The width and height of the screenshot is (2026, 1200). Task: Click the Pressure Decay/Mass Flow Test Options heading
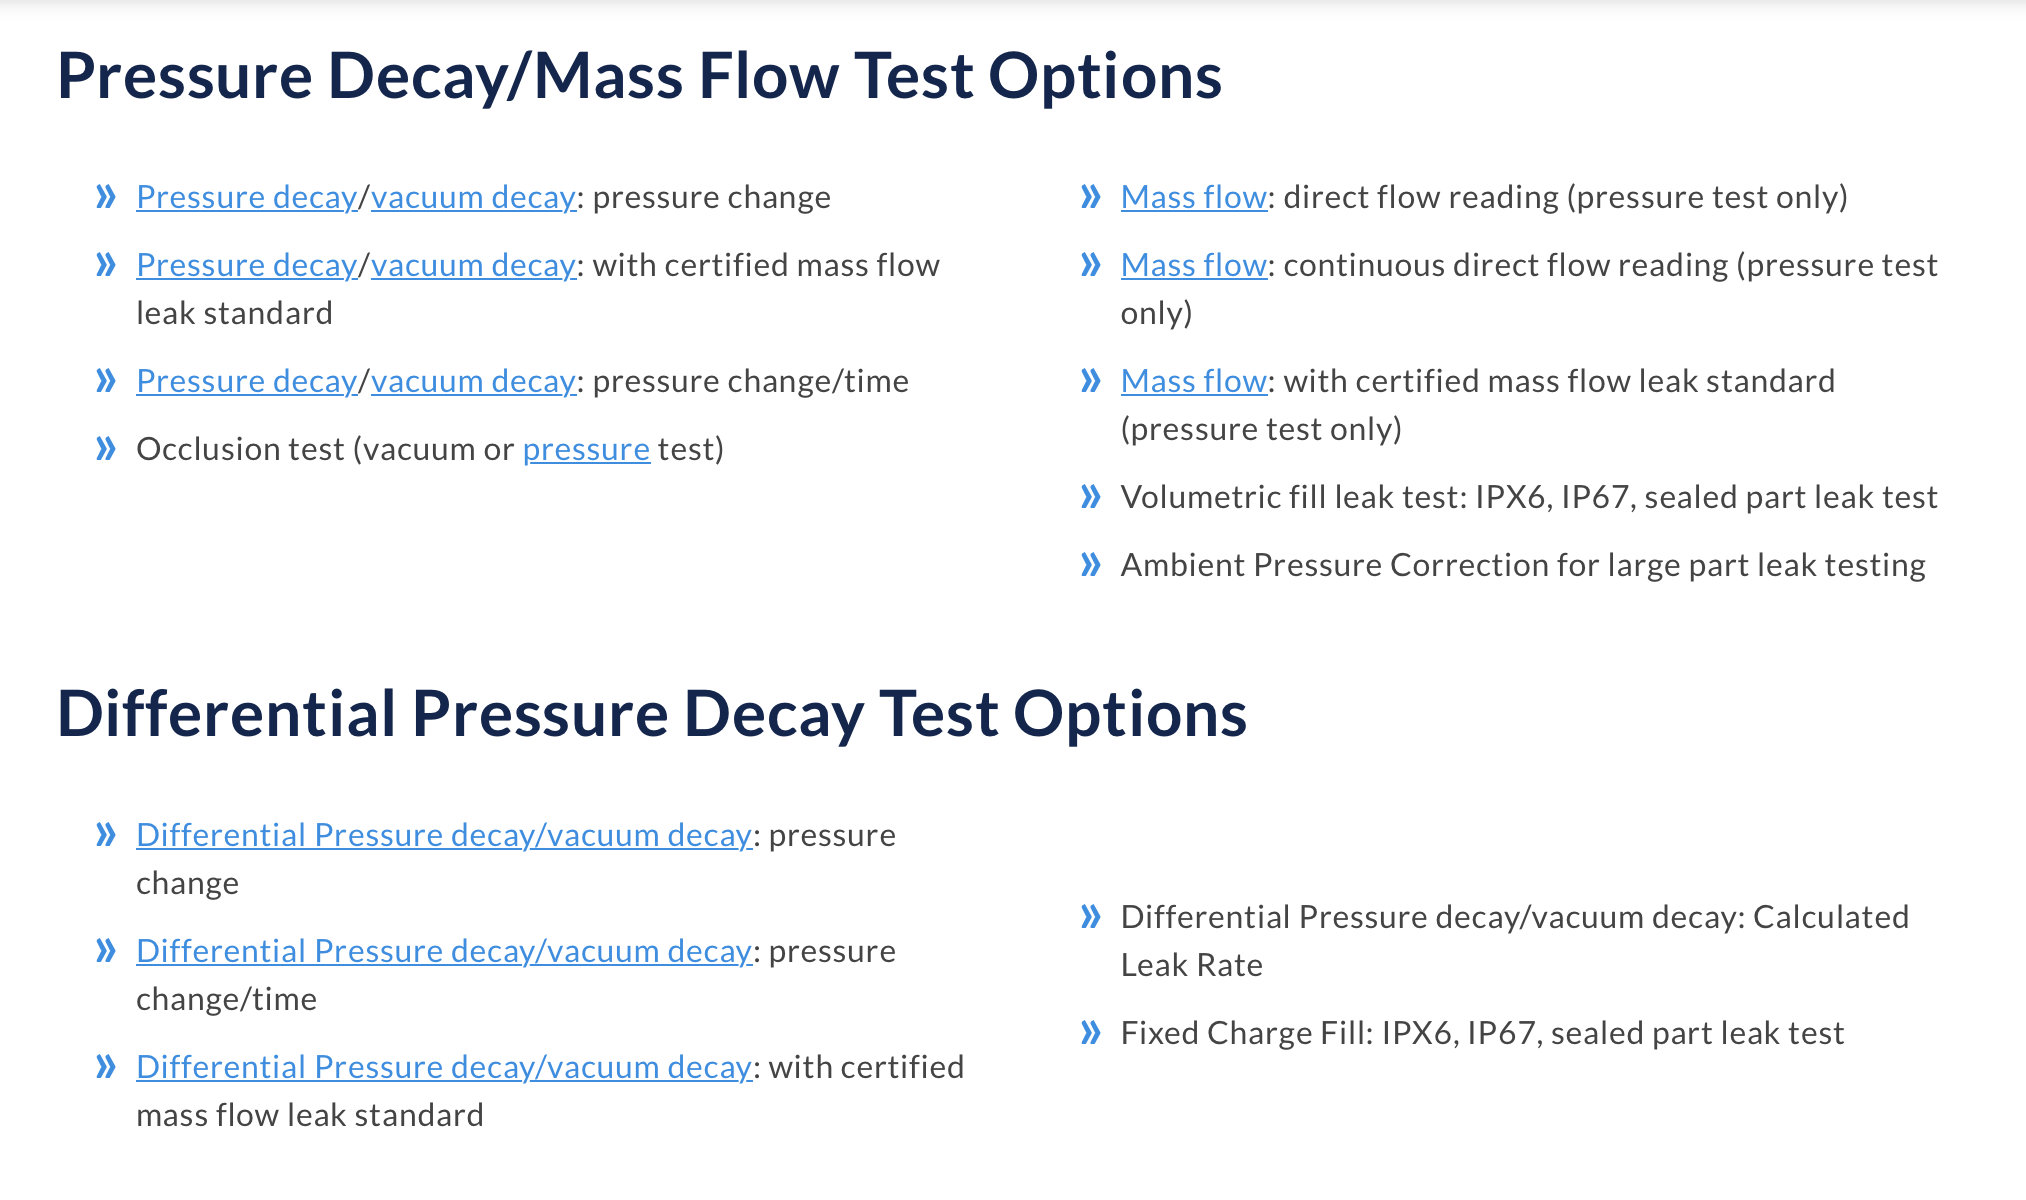640,76
